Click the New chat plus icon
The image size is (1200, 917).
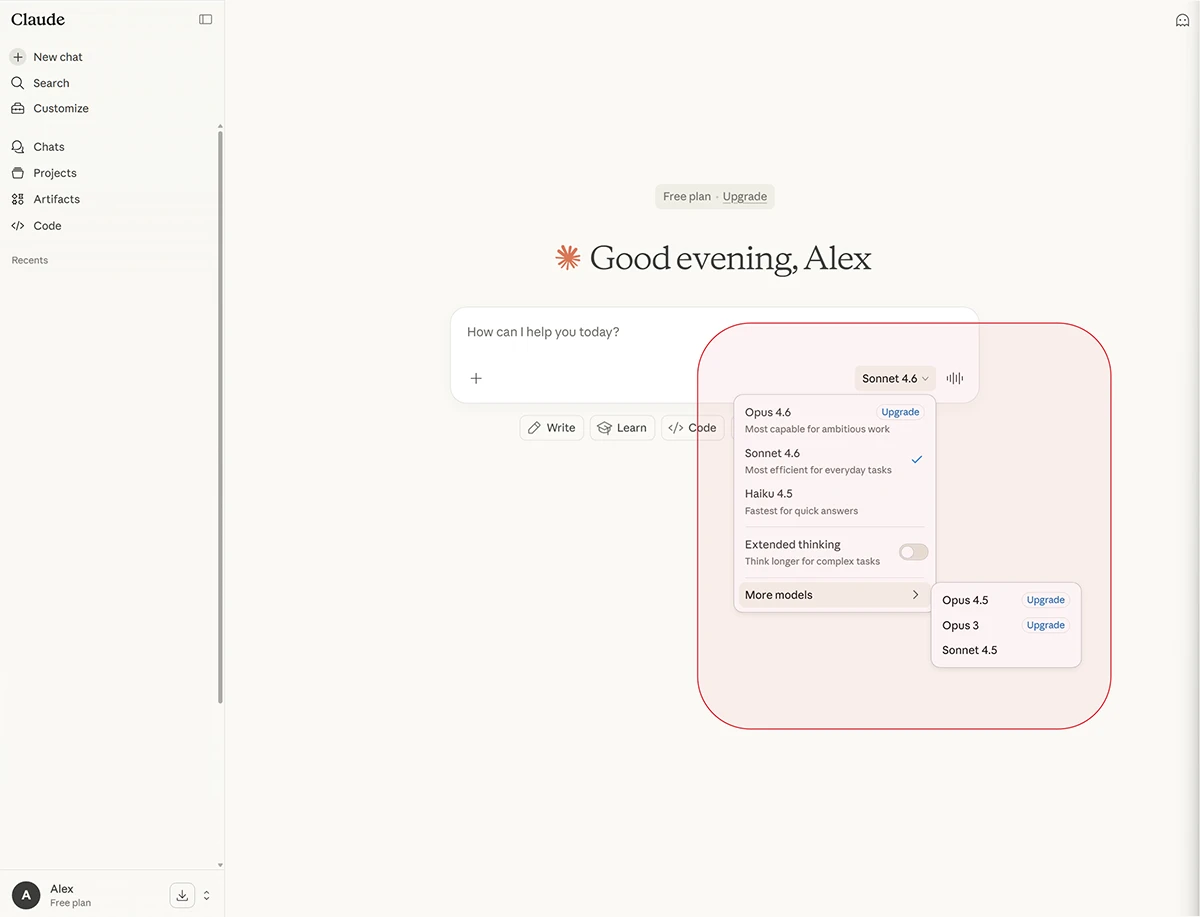[18, 57]
